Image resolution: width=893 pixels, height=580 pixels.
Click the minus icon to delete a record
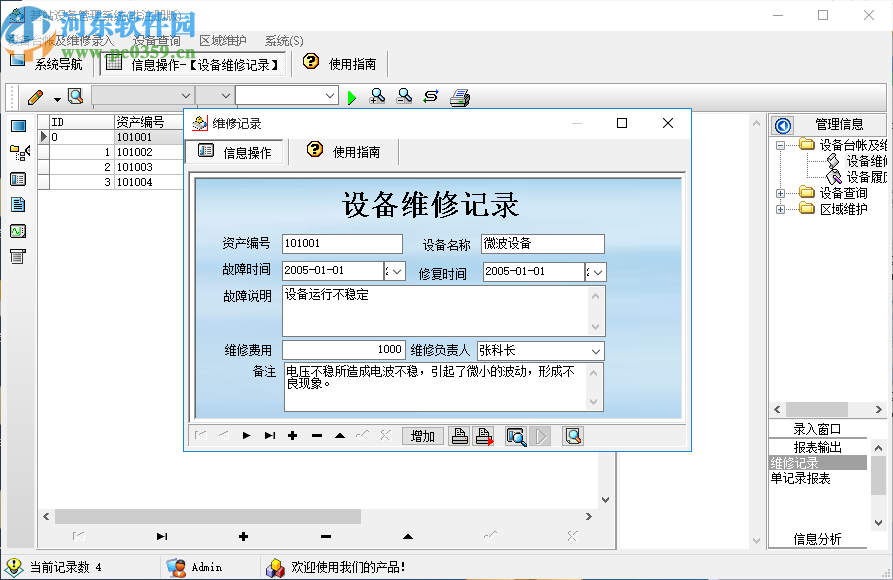pyautogui.click(x=315, y=436)
